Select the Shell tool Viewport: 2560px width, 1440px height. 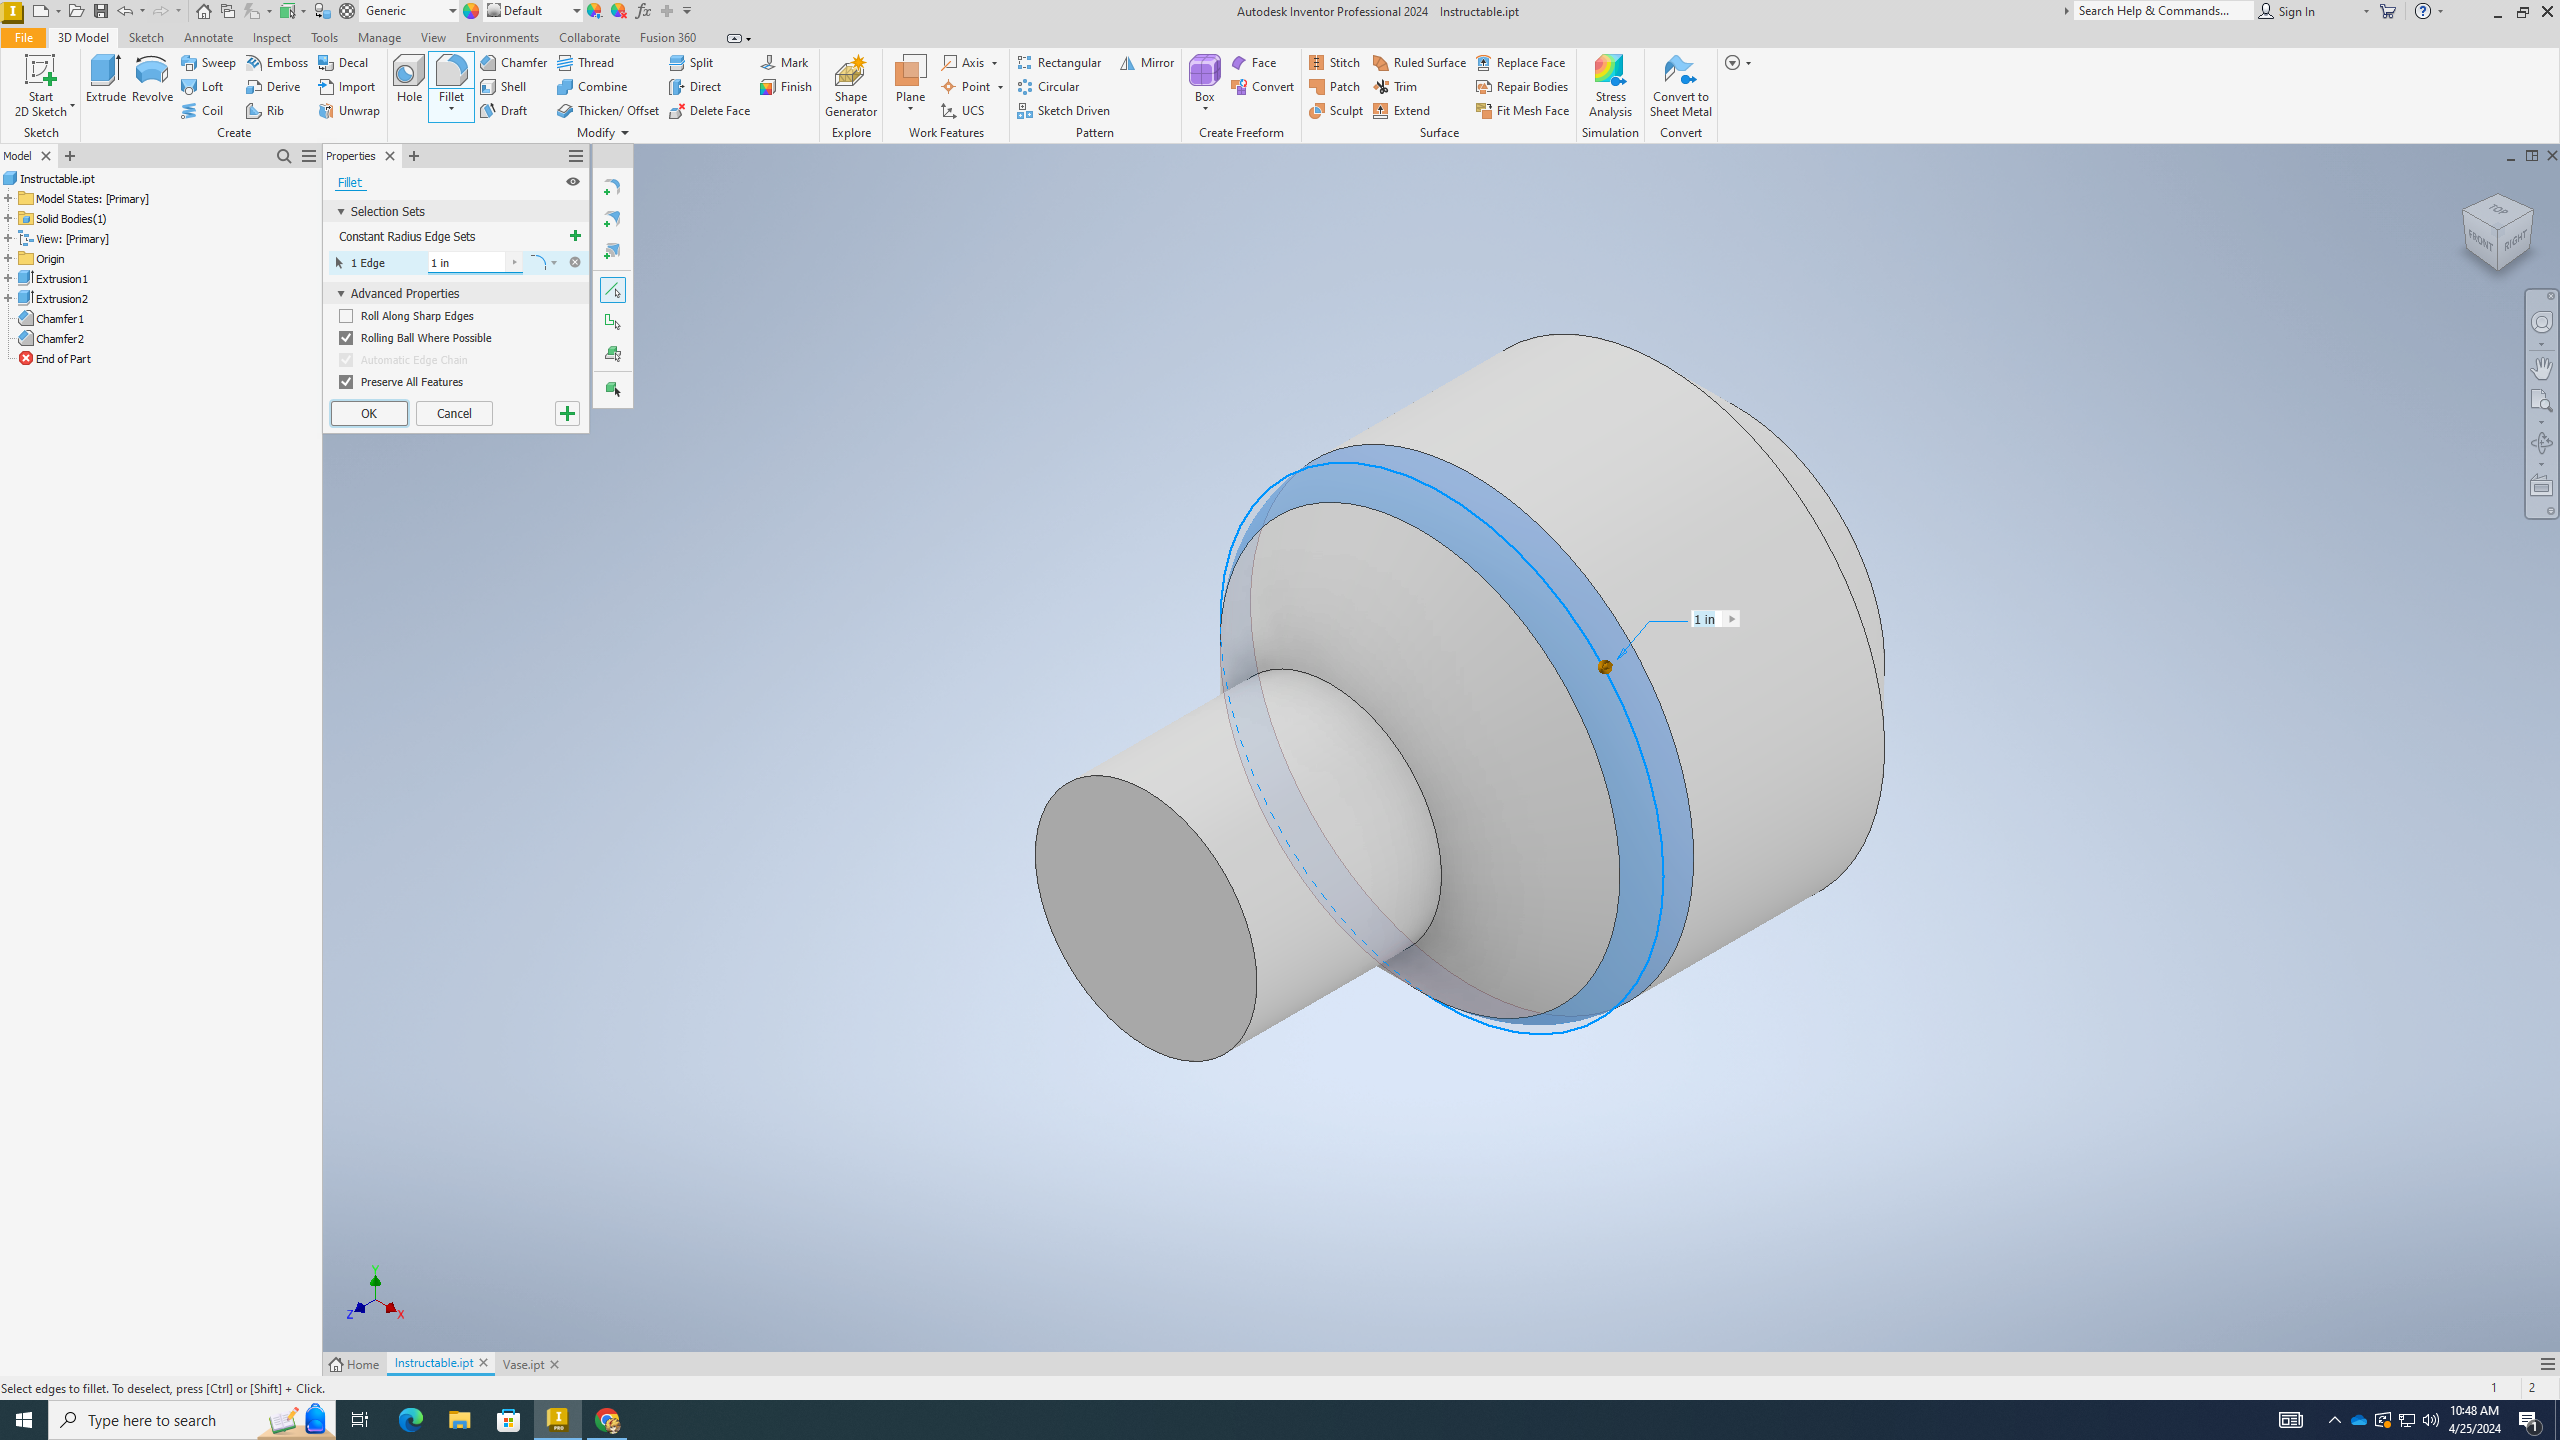coord(503,86)
